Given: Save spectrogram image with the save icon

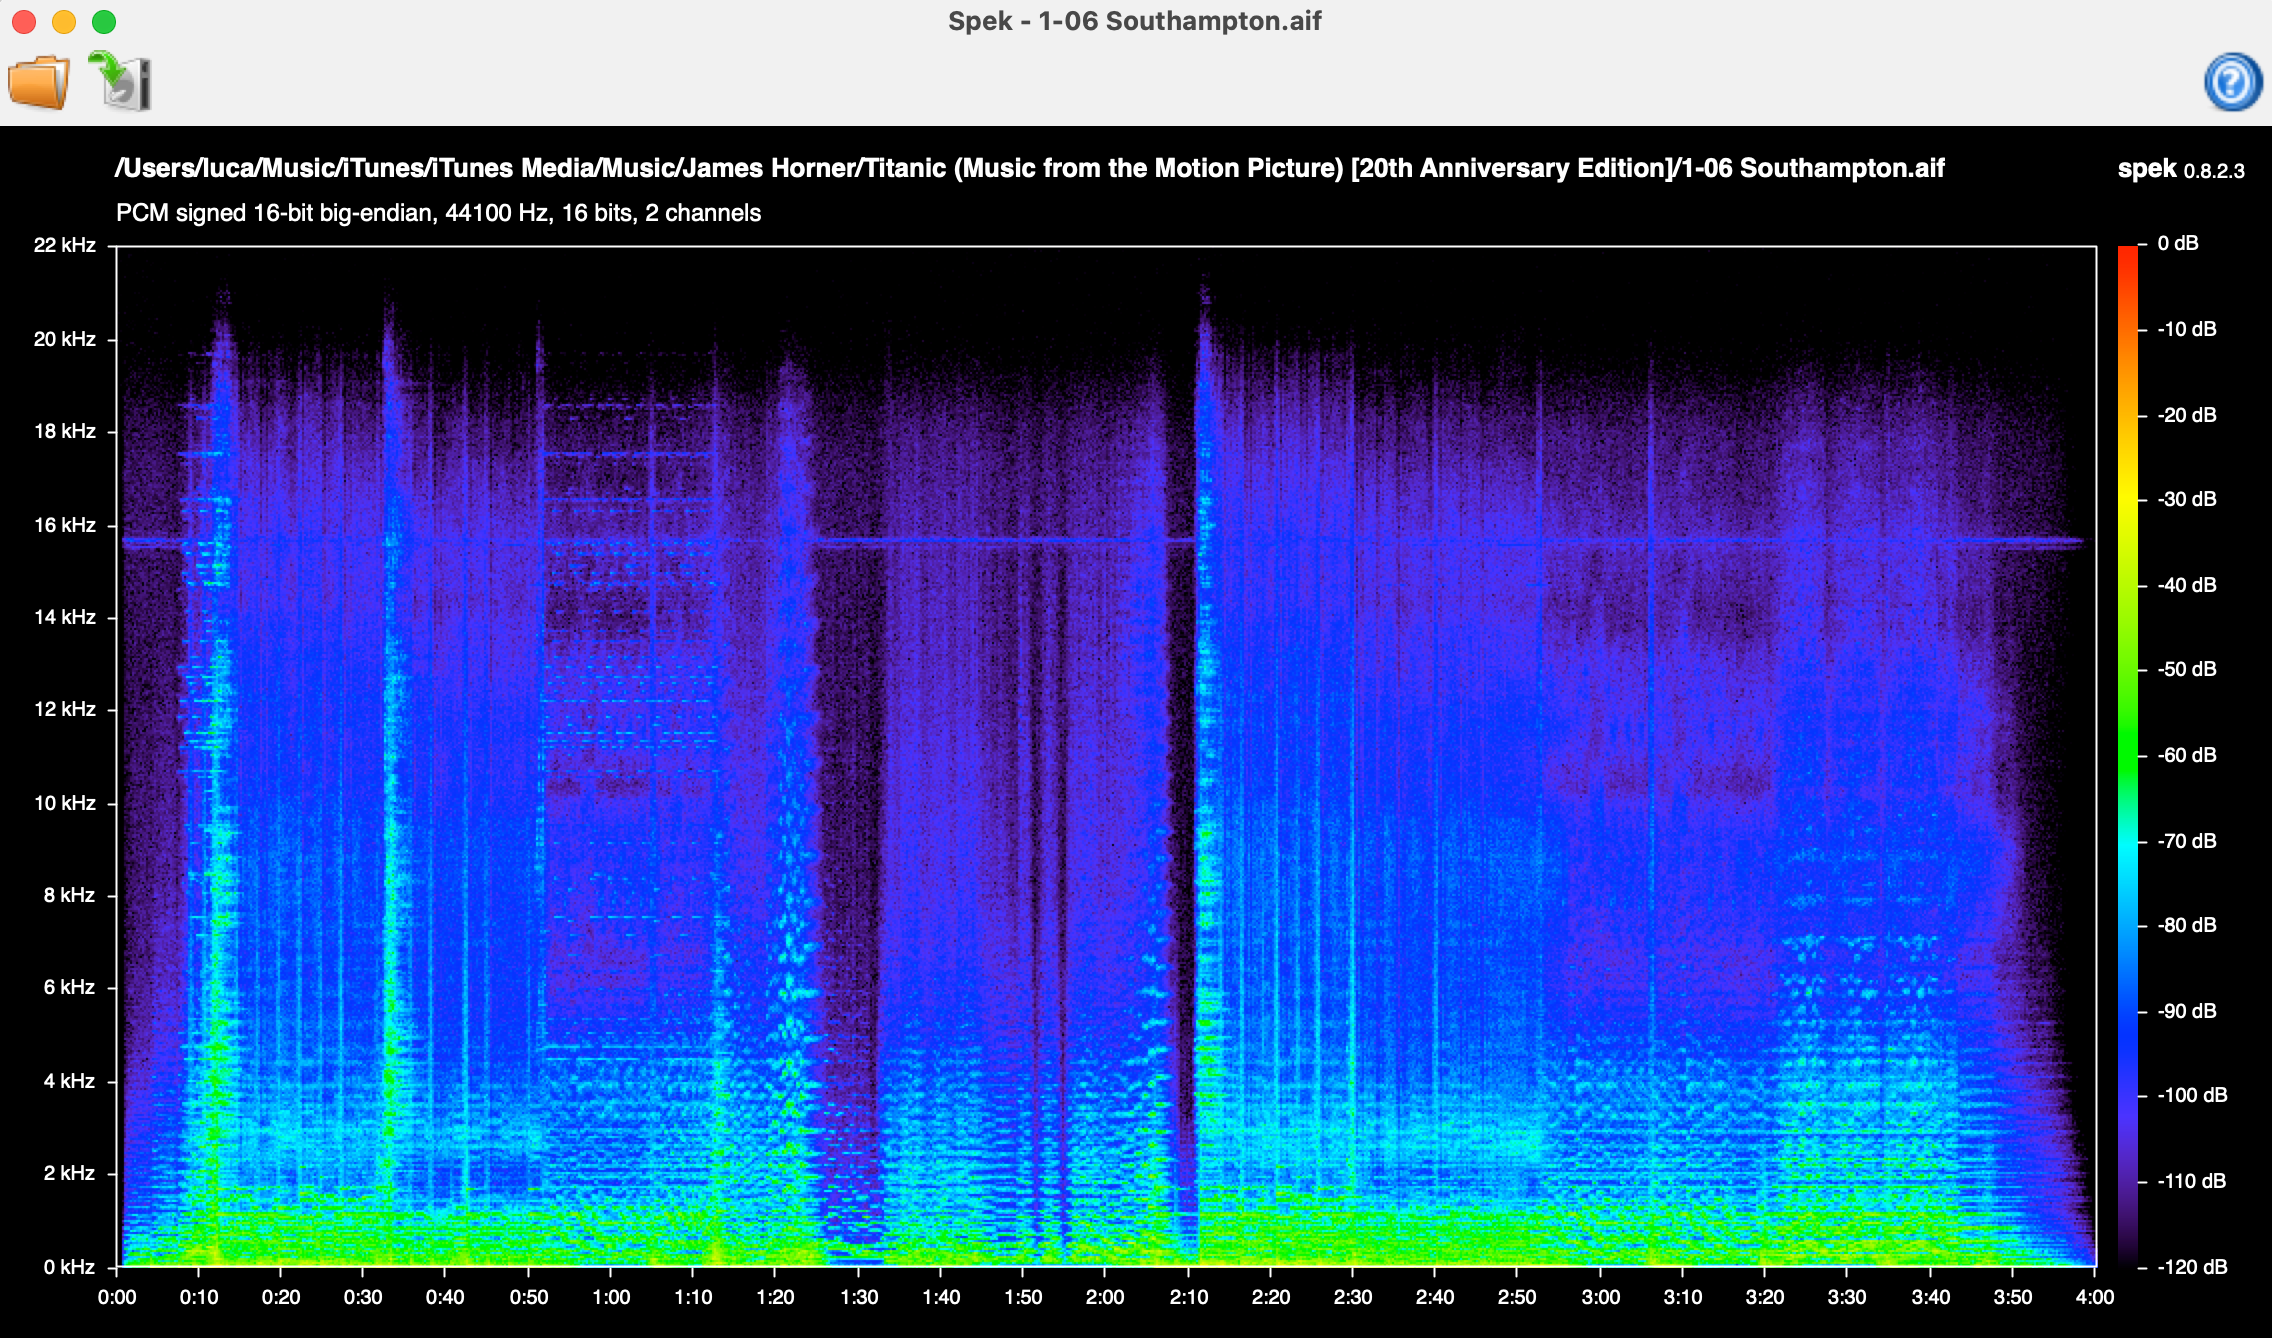Looking at the screenshot, I should click(121, 81).
